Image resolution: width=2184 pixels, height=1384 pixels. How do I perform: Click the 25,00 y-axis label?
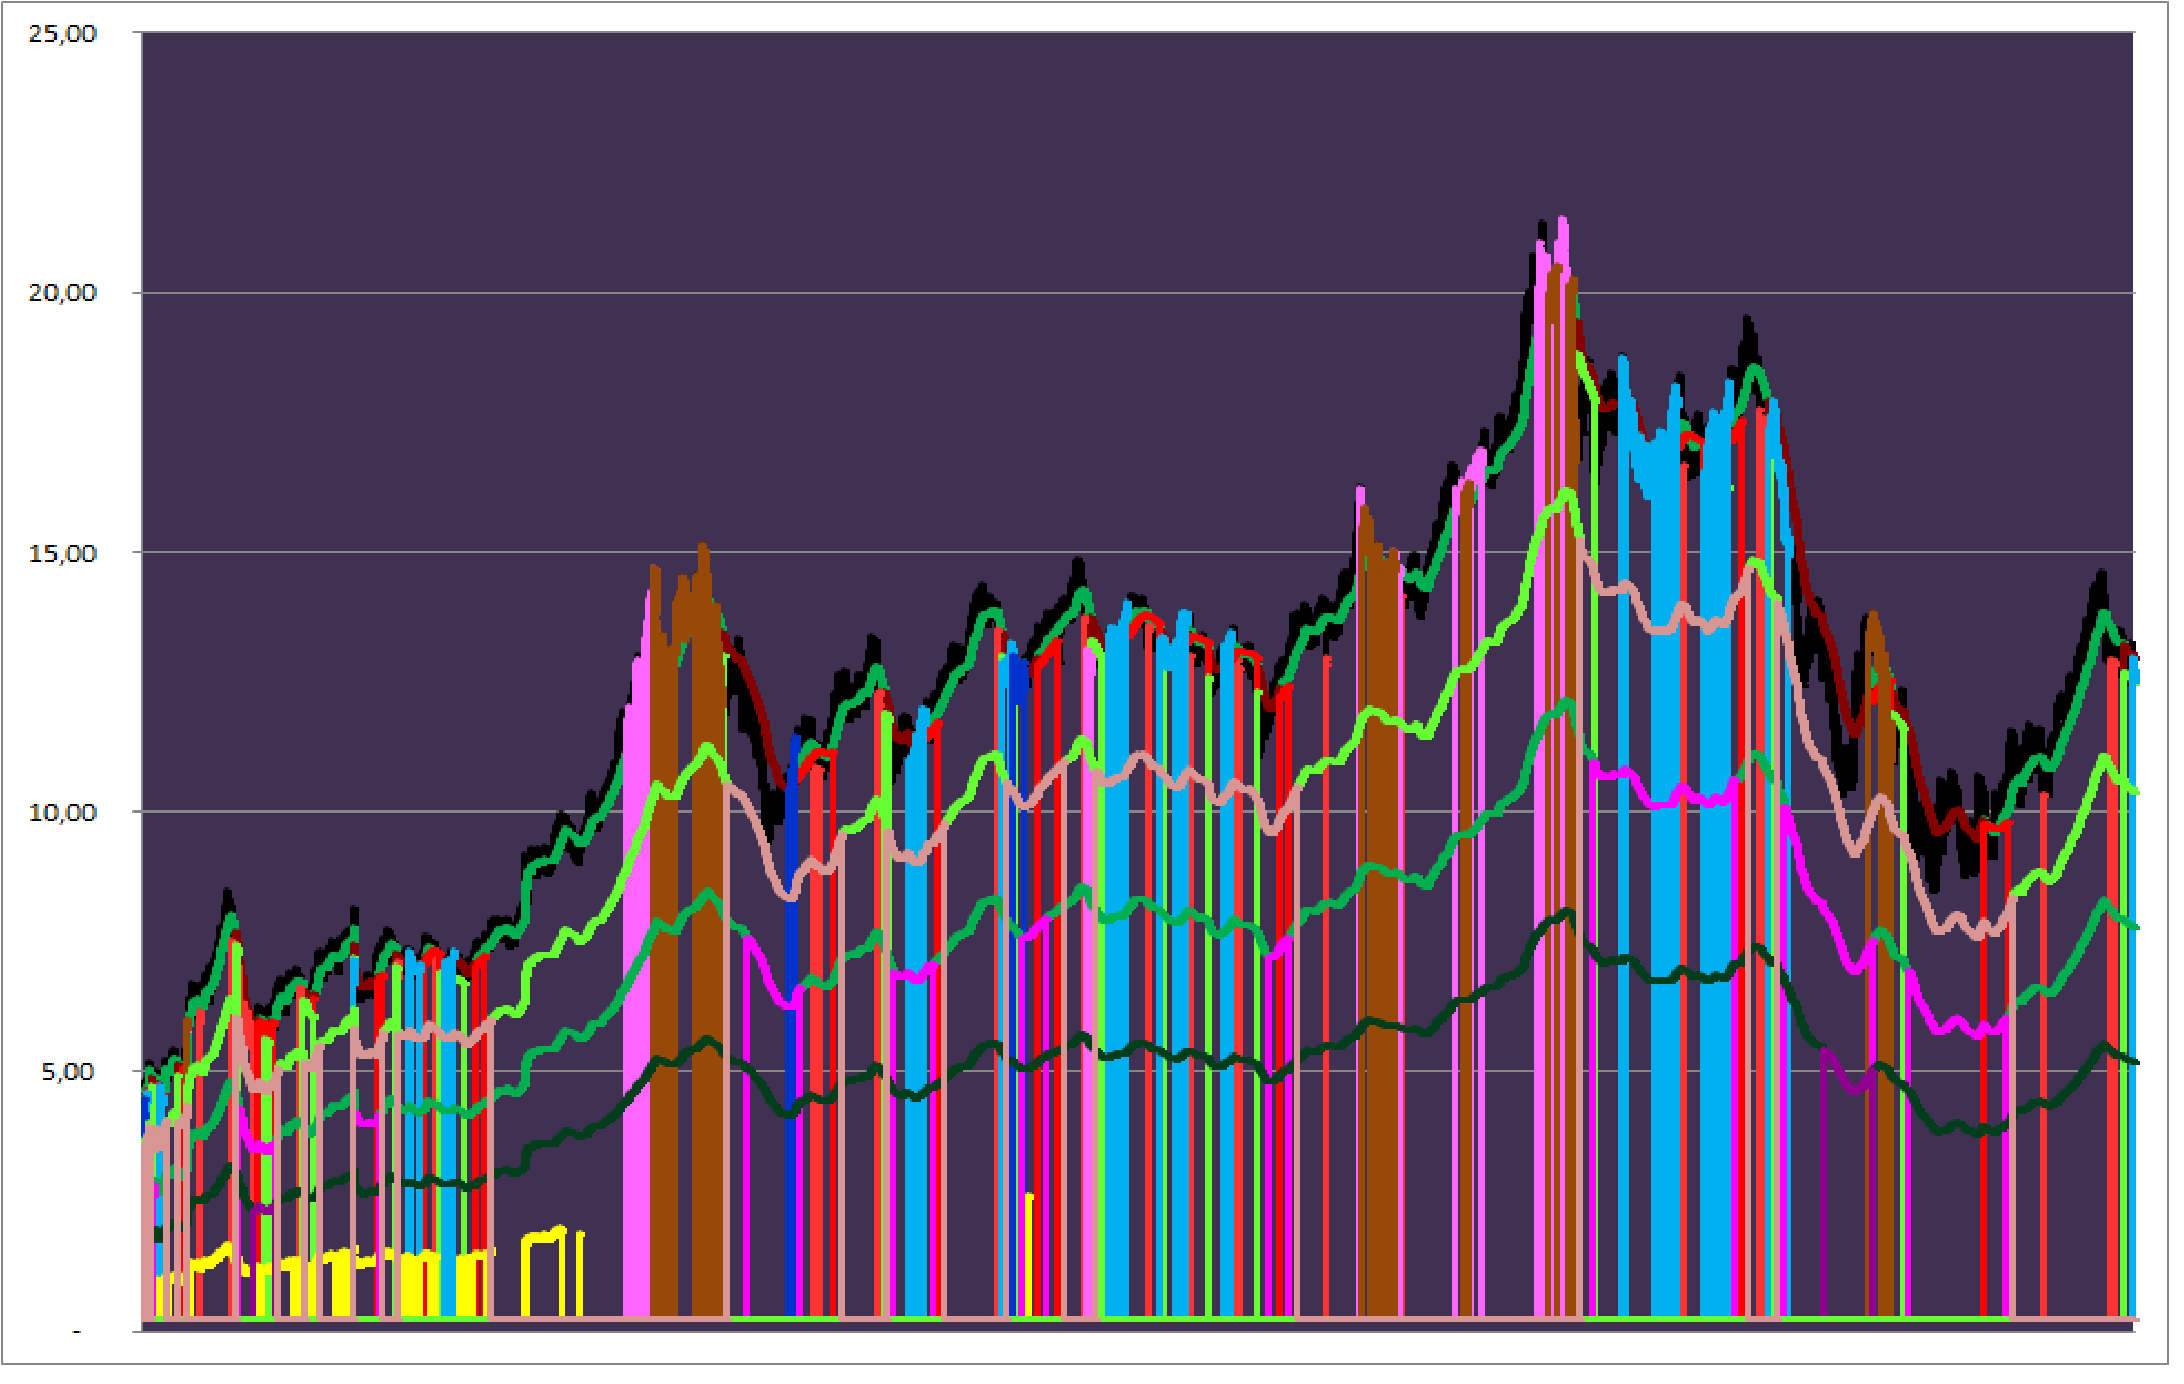(x=62, y=34)
